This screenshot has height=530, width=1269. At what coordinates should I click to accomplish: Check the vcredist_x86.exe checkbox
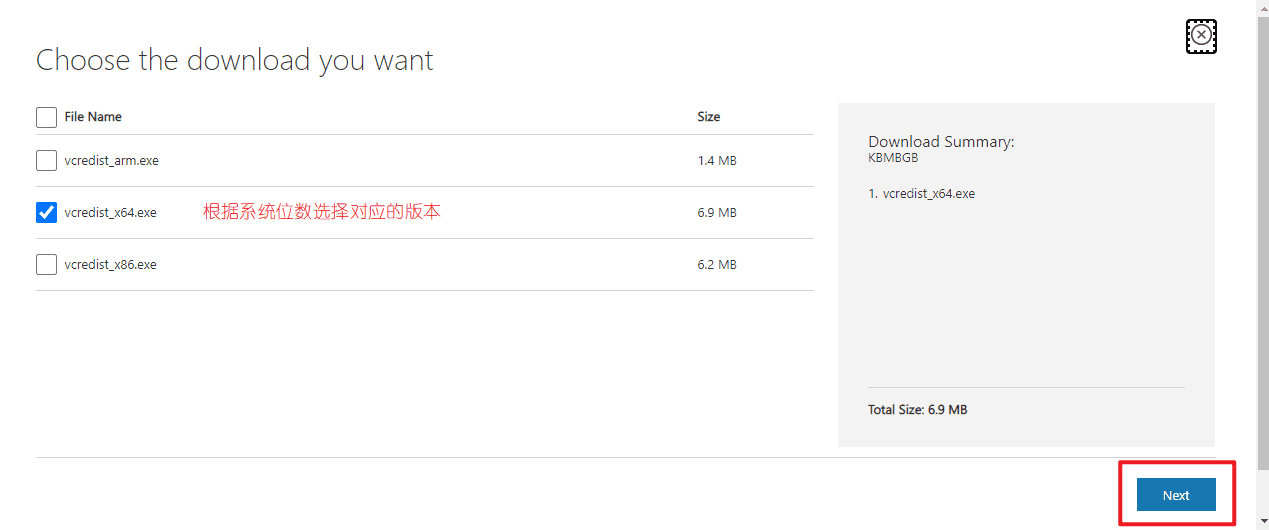[x=46, y=264]
